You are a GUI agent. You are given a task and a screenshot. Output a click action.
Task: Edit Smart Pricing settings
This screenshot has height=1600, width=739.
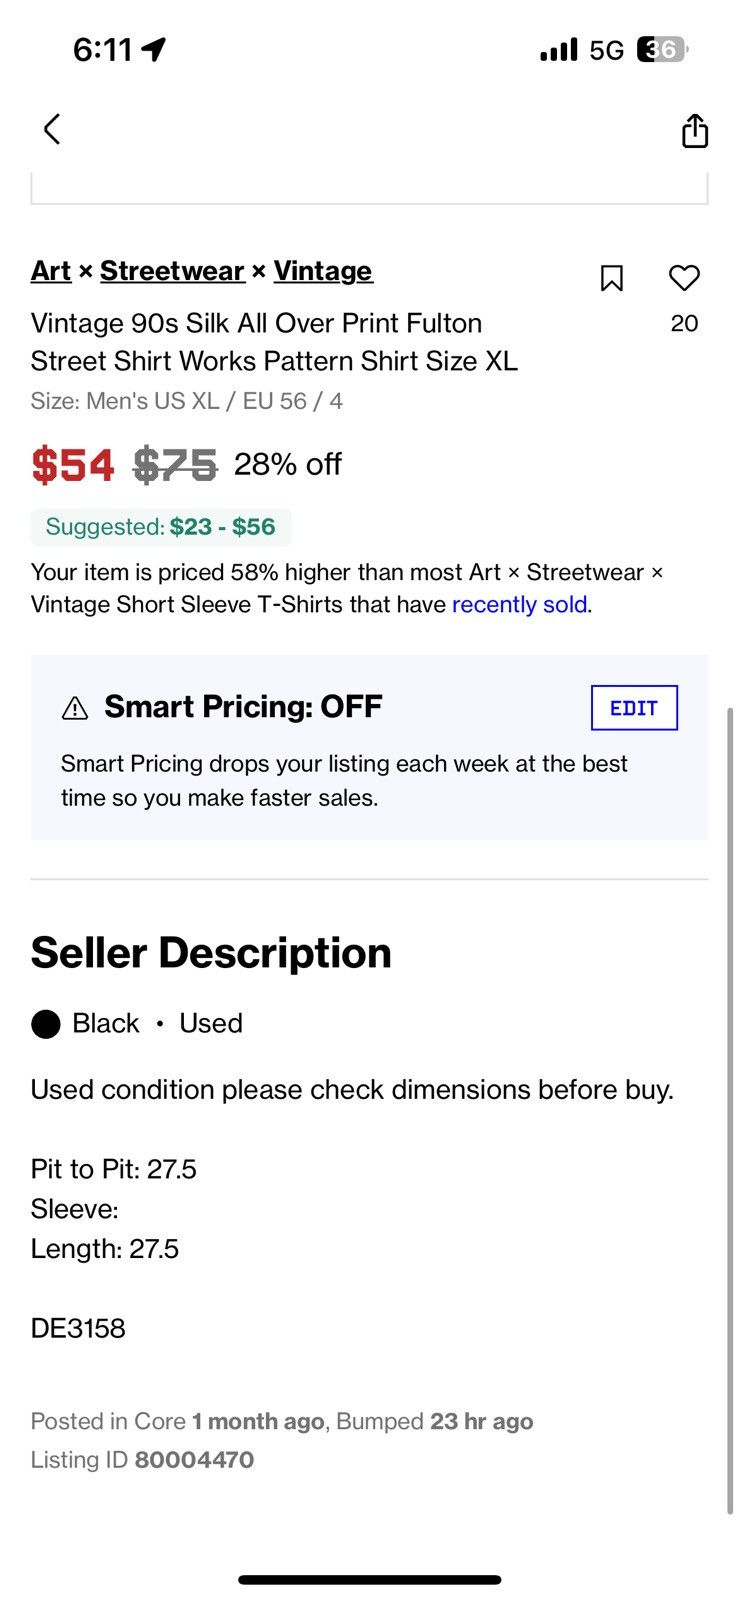634,708
